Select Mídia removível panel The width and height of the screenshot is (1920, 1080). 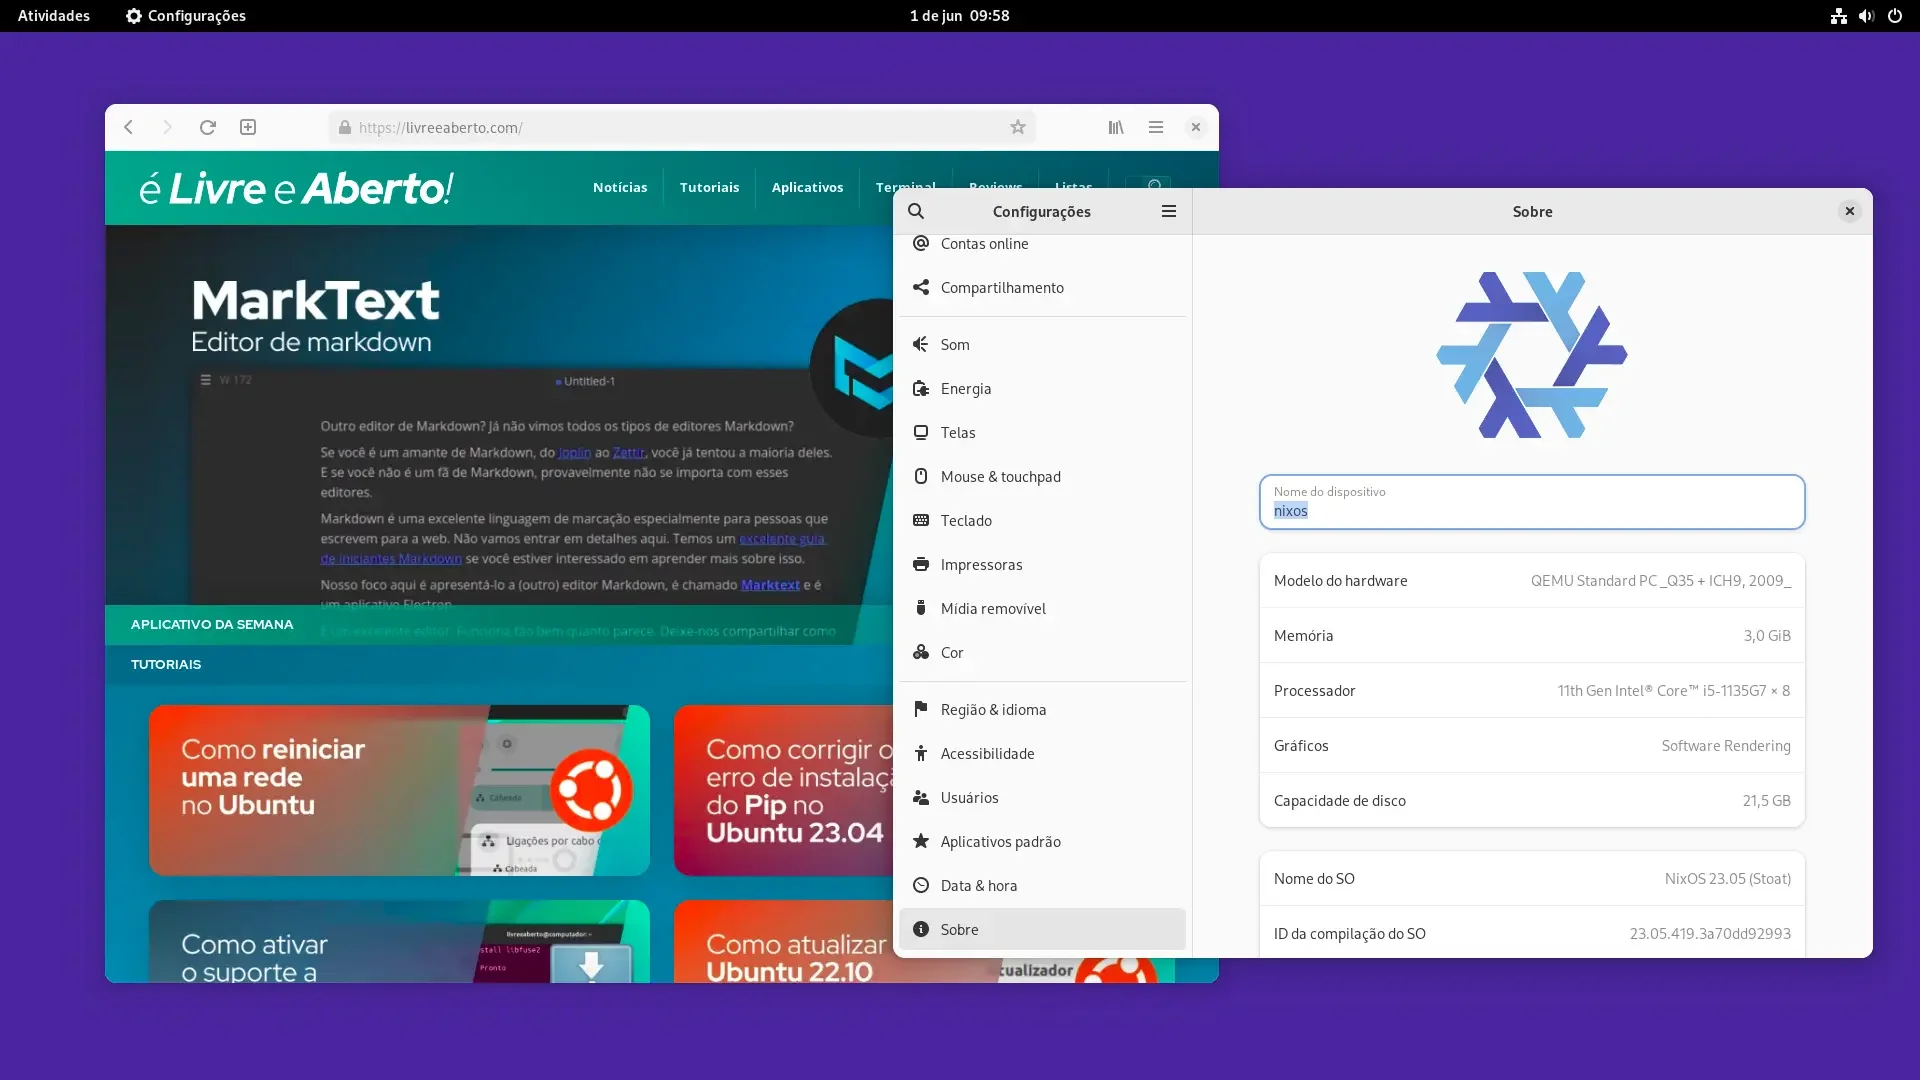pyautogui.click(x=1042, y=609)
